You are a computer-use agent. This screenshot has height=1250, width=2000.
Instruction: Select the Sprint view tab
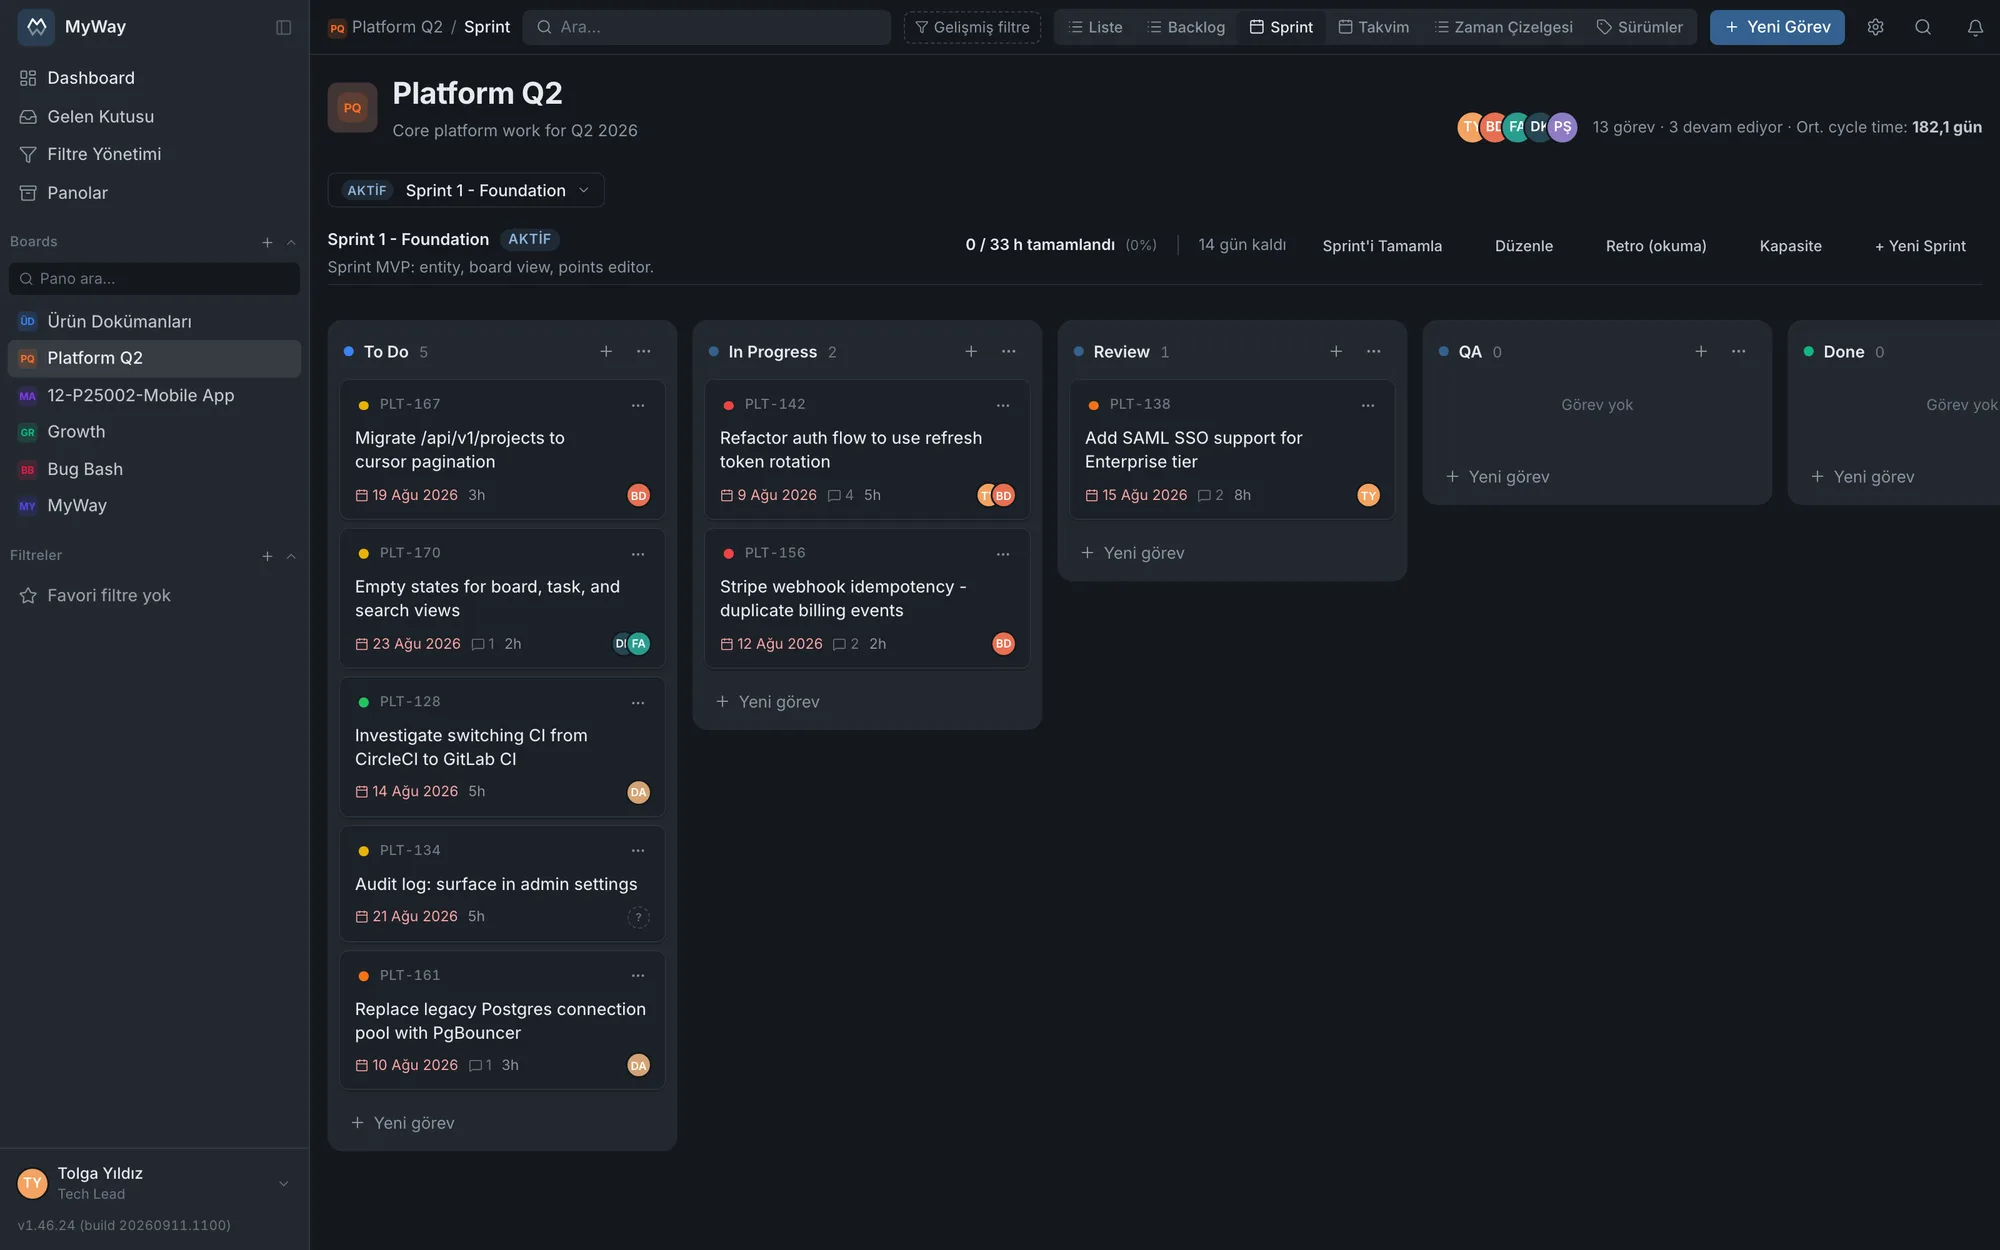tap(1281, 27)
